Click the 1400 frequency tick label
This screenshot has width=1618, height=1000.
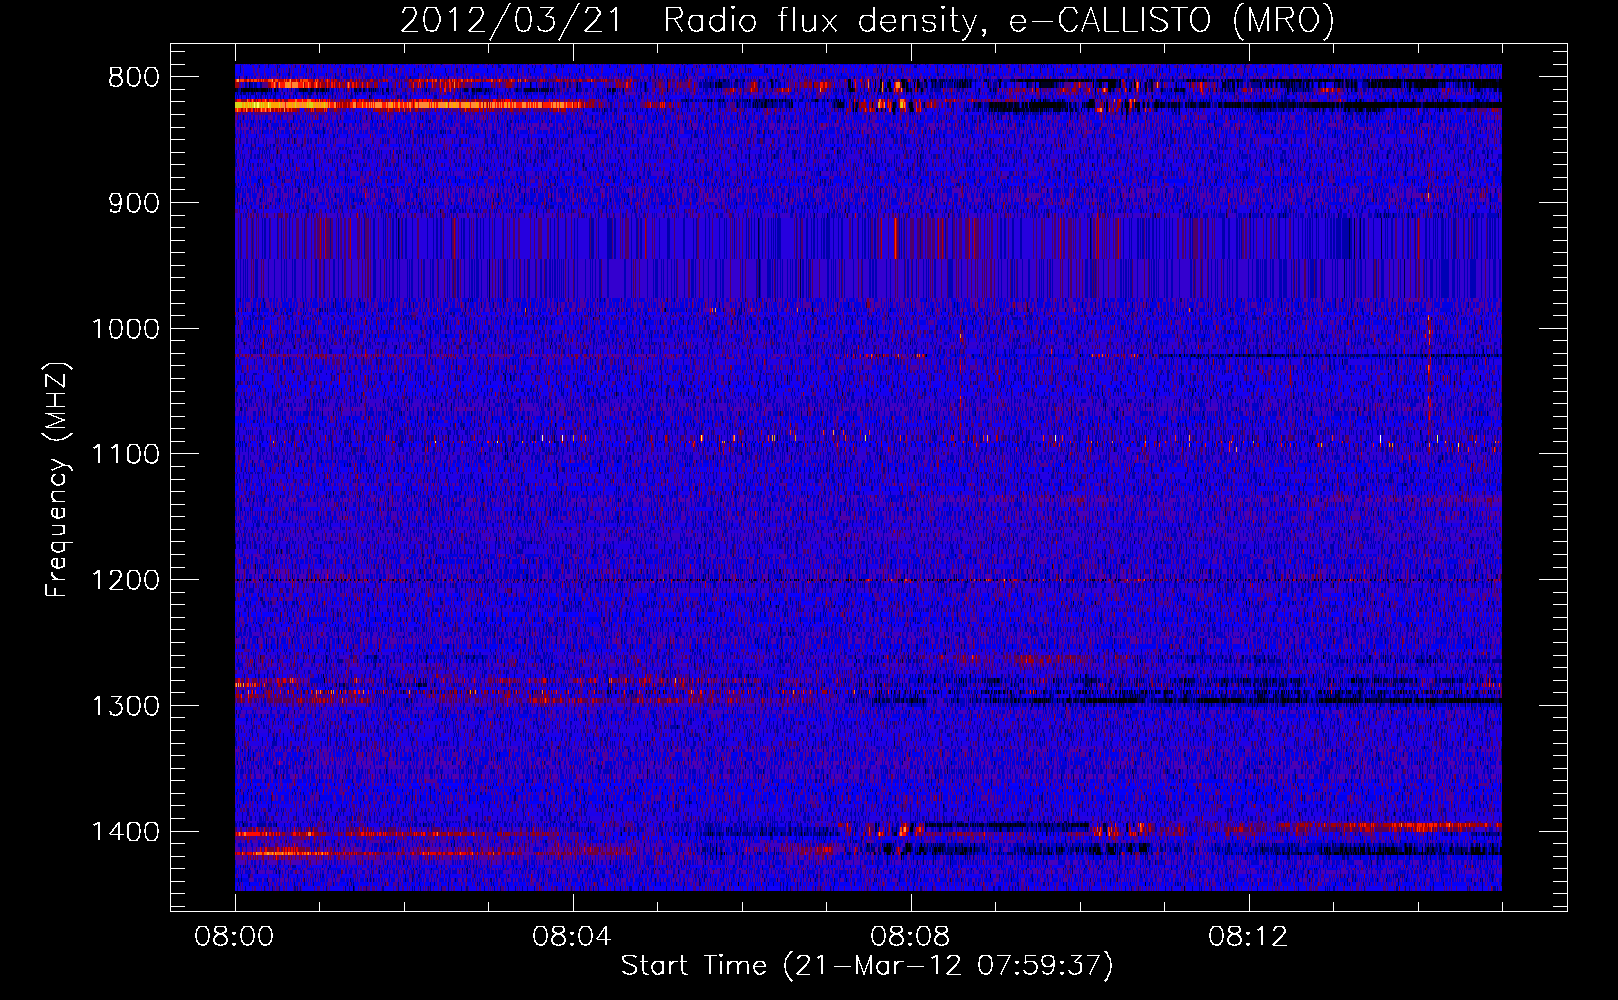click(125, 832)
